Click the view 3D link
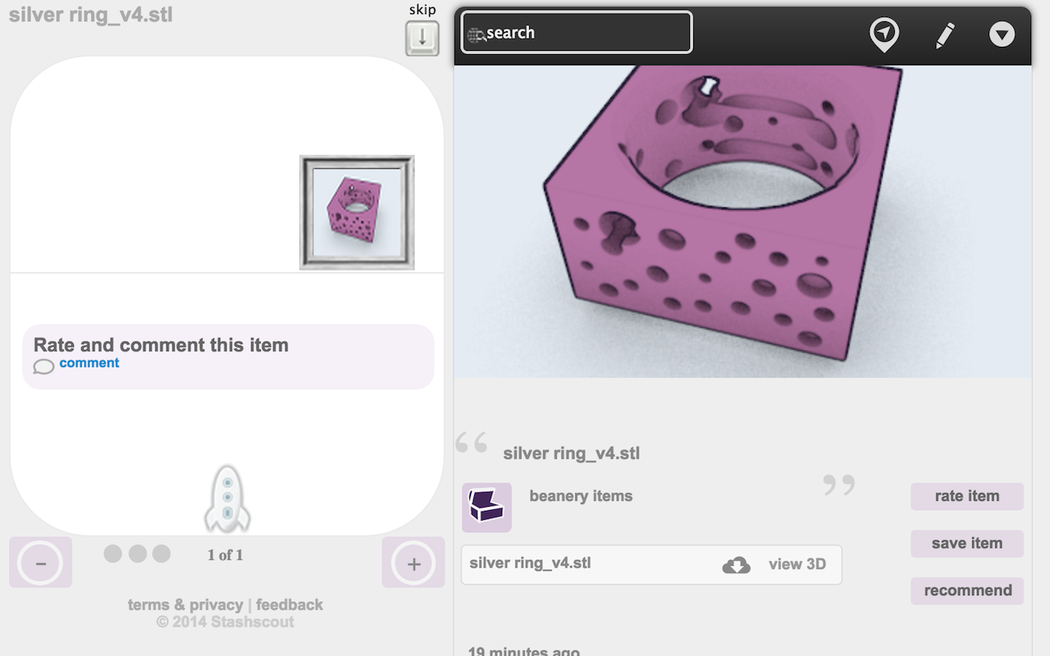This screenshot has height=656, width=1050. (x=797, y=564)
